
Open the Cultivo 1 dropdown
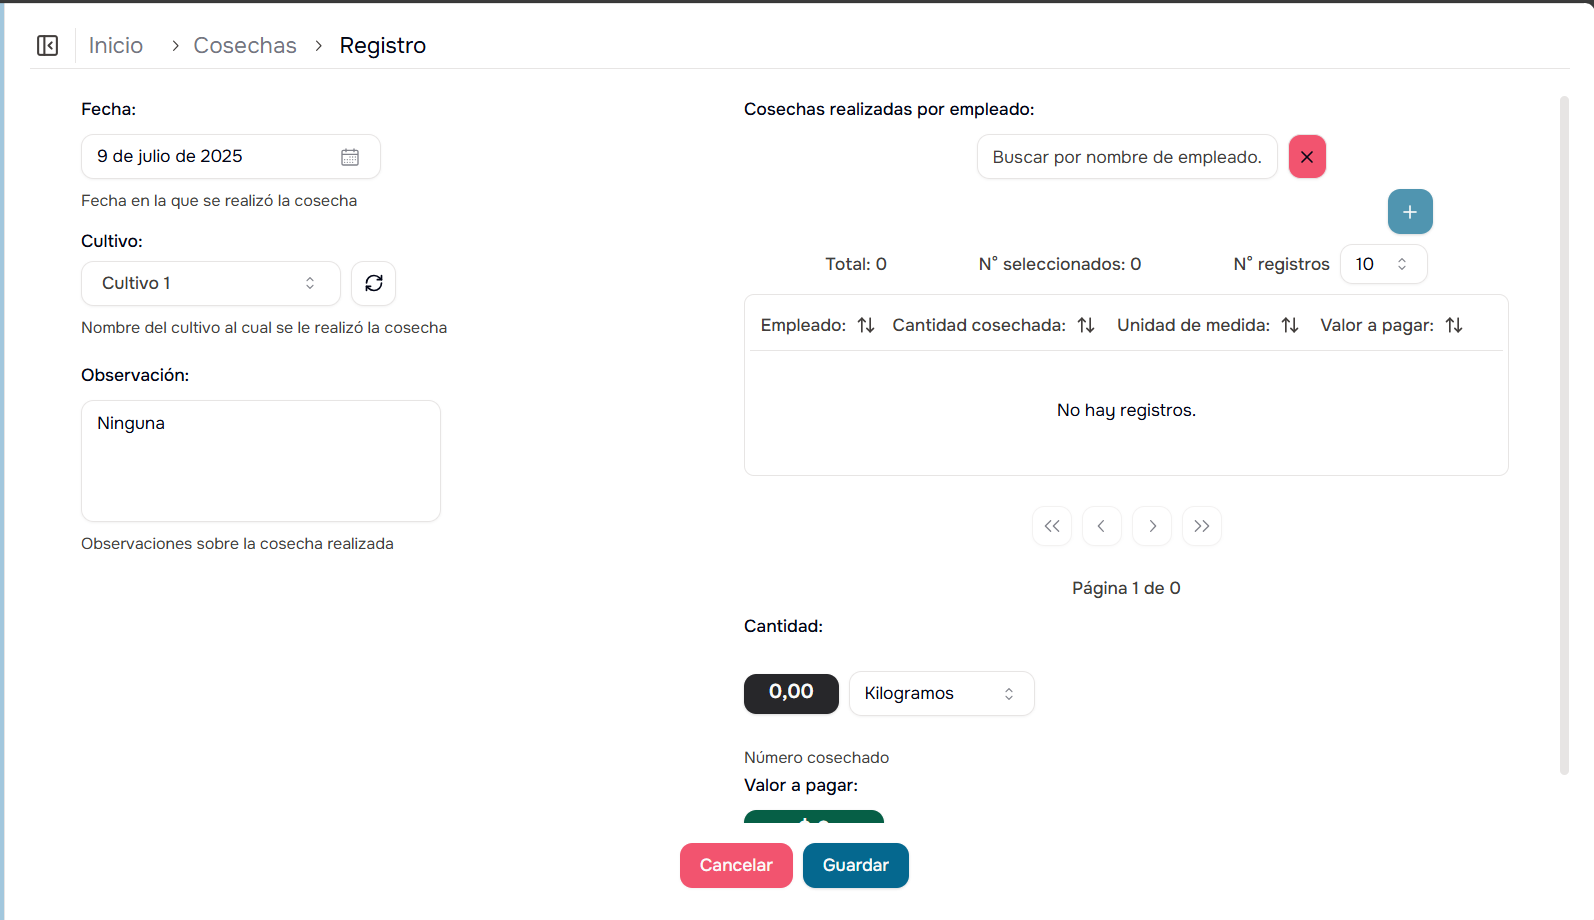click(210, 284)
